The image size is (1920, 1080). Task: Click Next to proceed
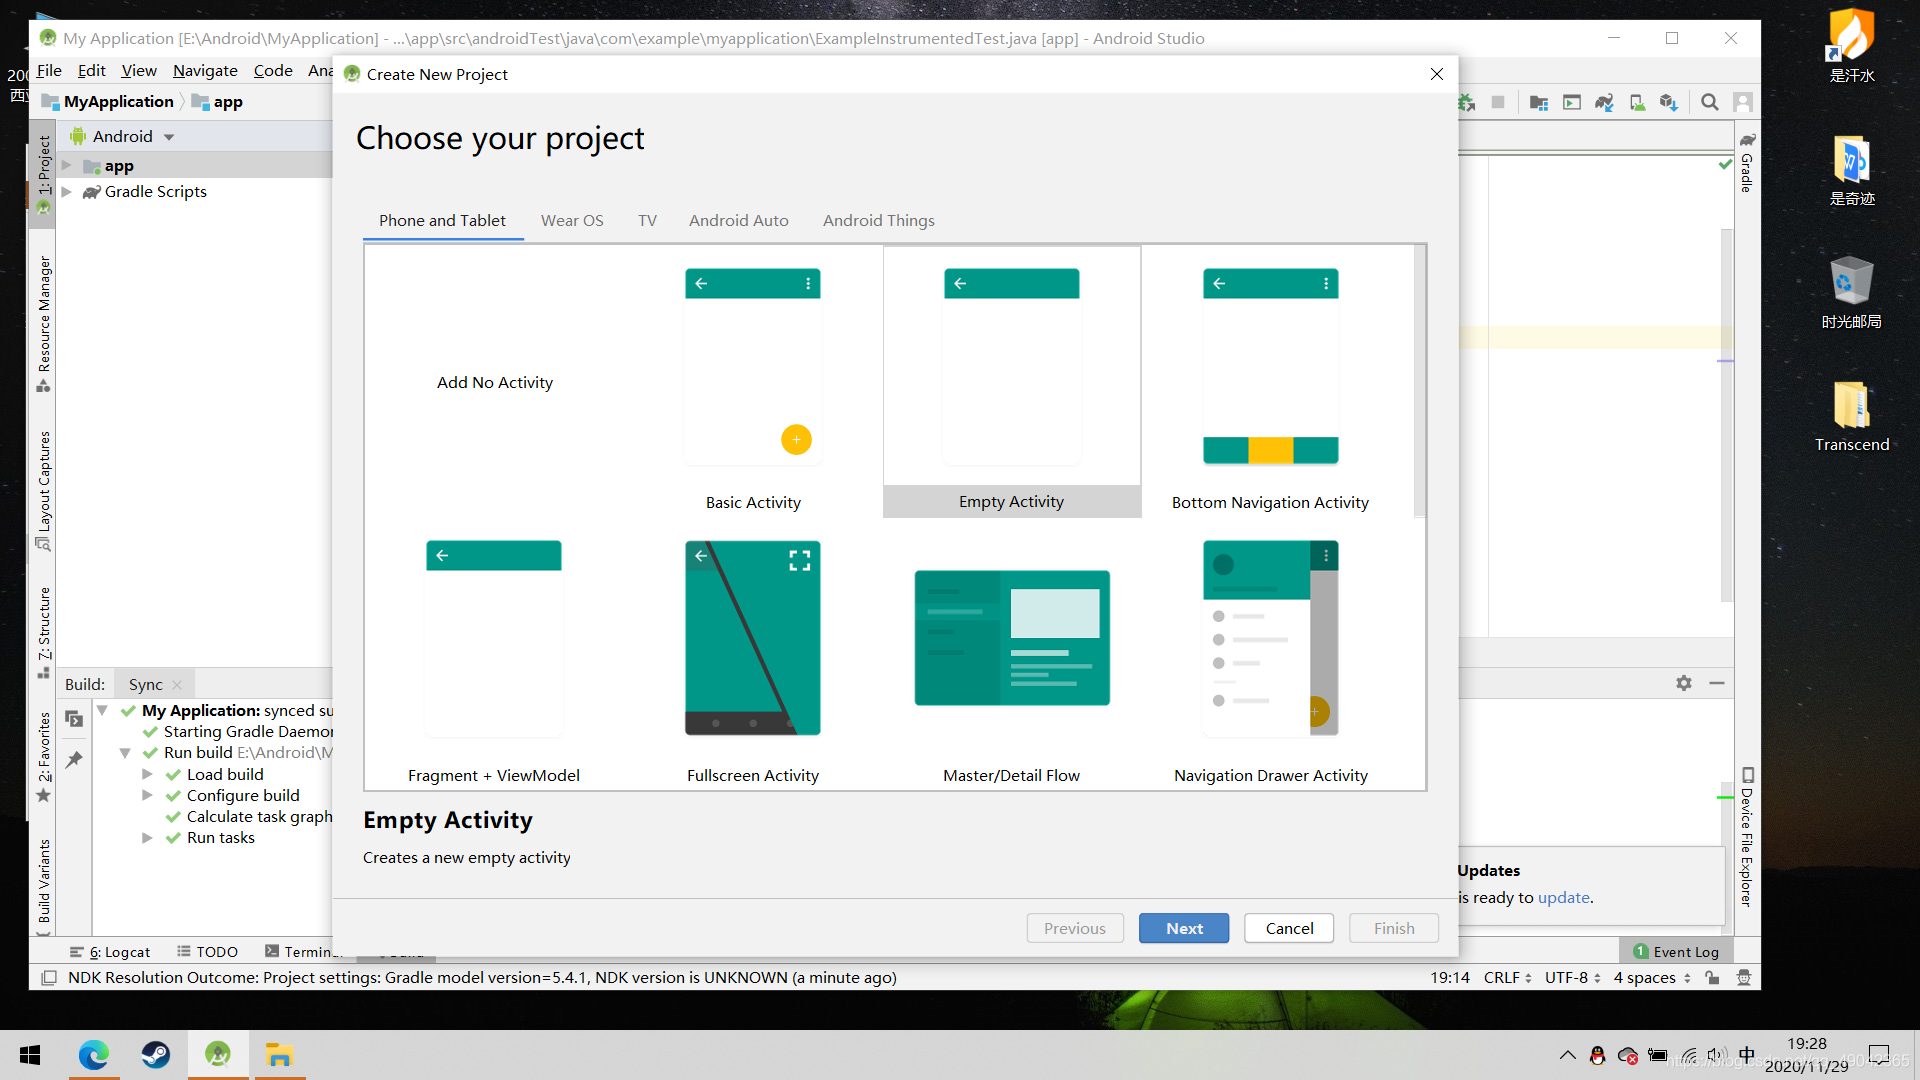coord(1183,927)
